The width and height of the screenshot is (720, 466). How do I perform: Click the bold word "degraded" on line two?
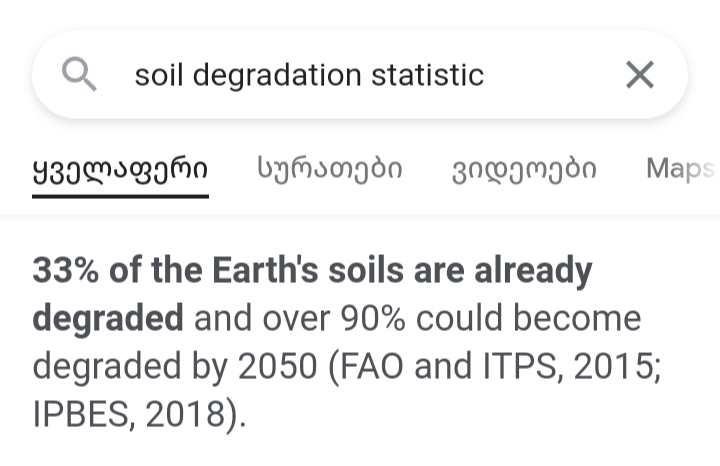tap(108, 319)
